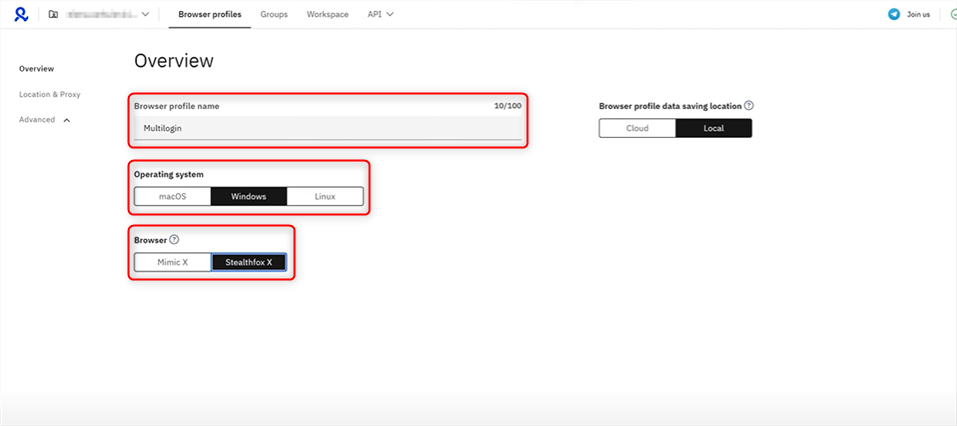Select Linux operating system
The width and height of the screenshot is (957, 426).
tap(325, 197)
